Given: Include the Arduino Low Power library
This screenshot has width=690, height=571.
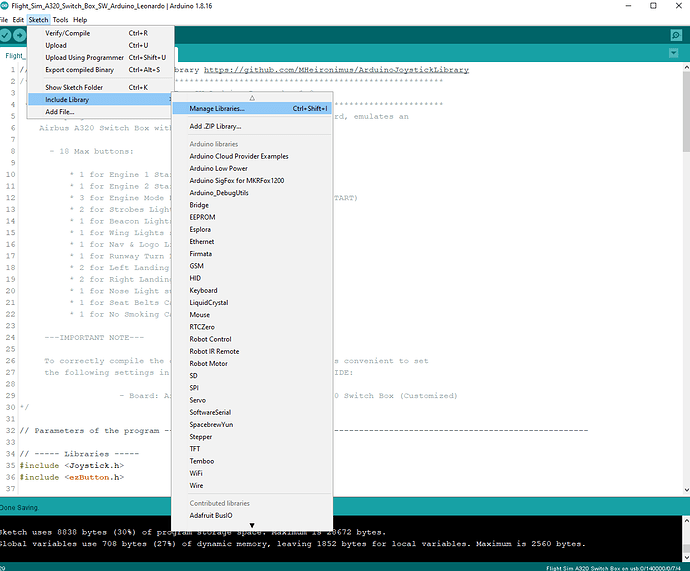Looking at the screenshot, I should pyautogui.click(x=252, y=168).
